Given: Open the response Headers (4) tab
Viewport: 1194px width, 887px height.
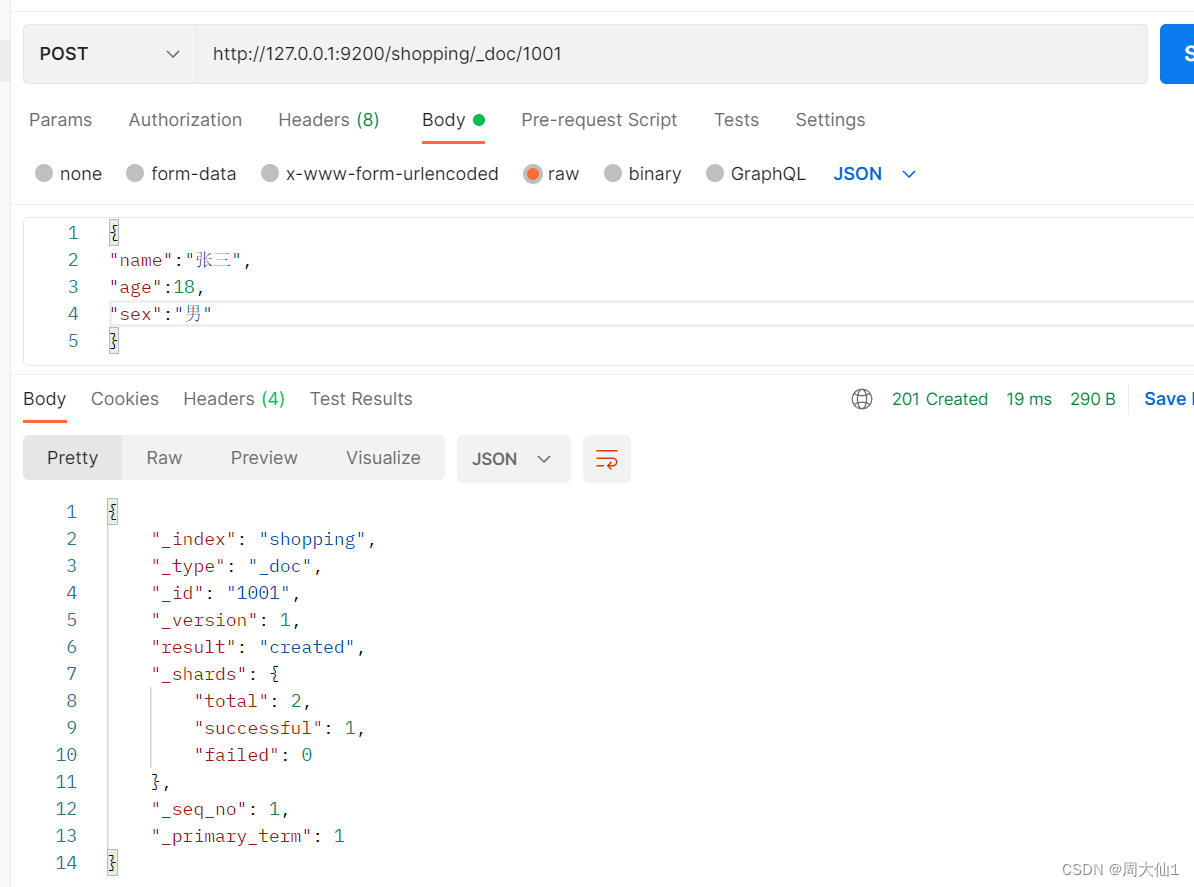Looking at the screenshot, I should [x=234, y=399].
